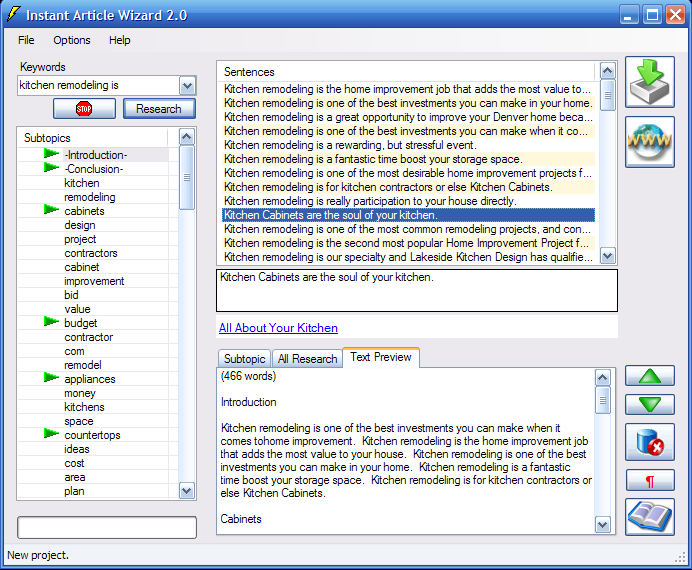Click the red paragraph mark button
The image size is (692, 570).
[x=650, y=480]
